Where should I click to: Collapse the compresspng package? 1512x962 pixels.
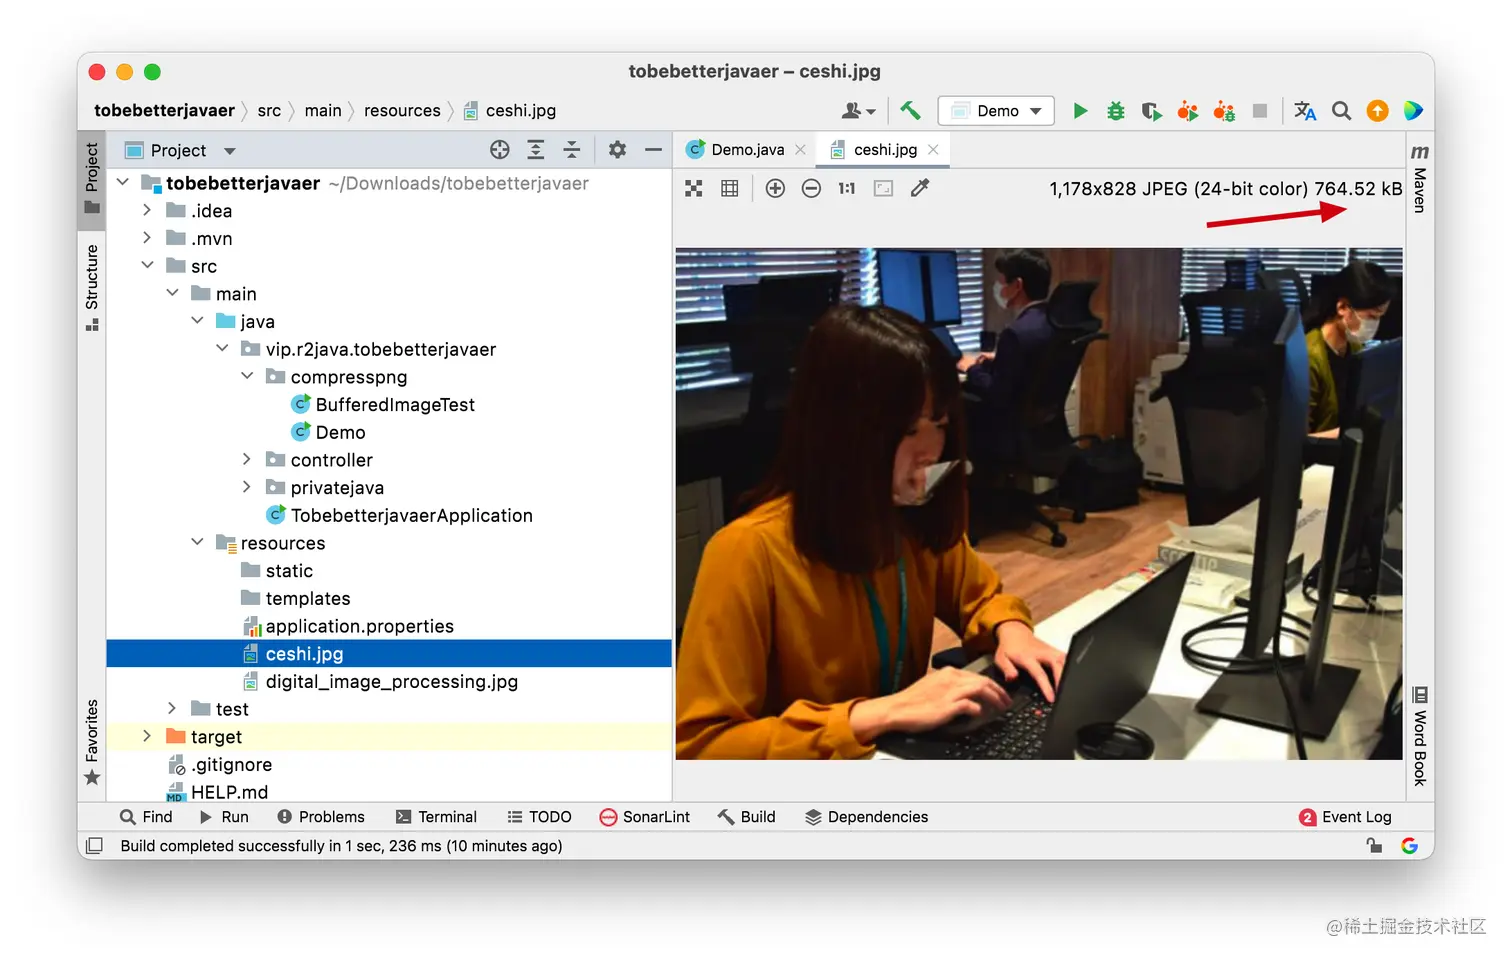coord(247,376)
